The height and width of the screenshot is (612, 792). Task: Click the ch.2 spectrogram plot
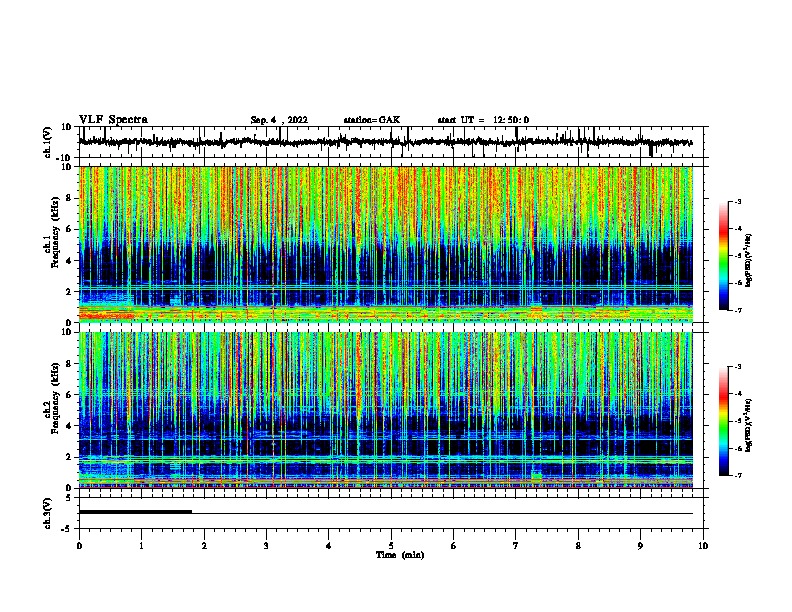tap(386, 410)
